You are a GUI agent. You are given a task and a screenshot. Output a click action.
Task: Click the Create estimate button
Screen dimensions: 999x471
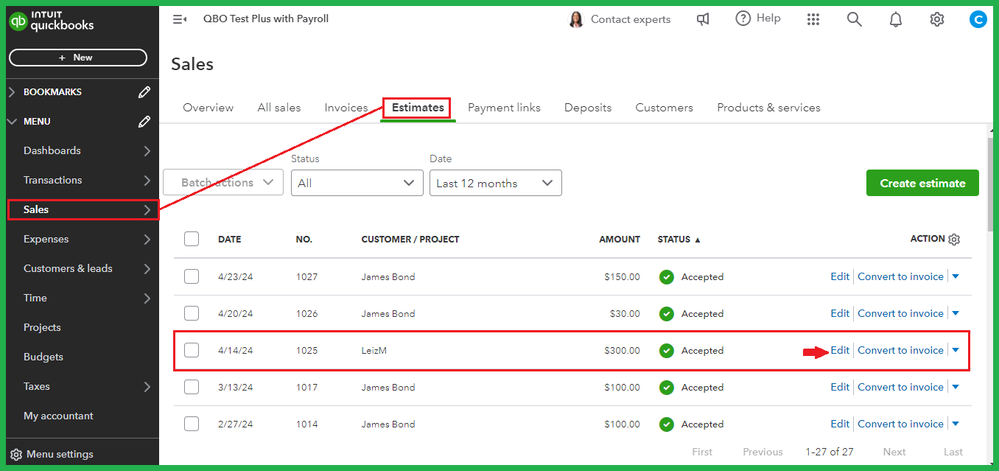[x=922, y=183]
